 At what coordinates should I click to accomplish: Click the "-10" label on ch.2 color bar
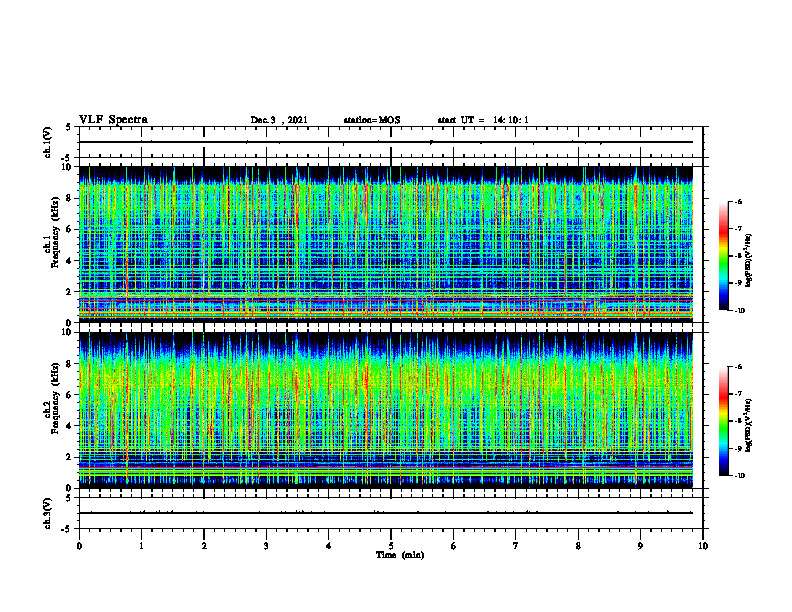(x=739, y=476)
